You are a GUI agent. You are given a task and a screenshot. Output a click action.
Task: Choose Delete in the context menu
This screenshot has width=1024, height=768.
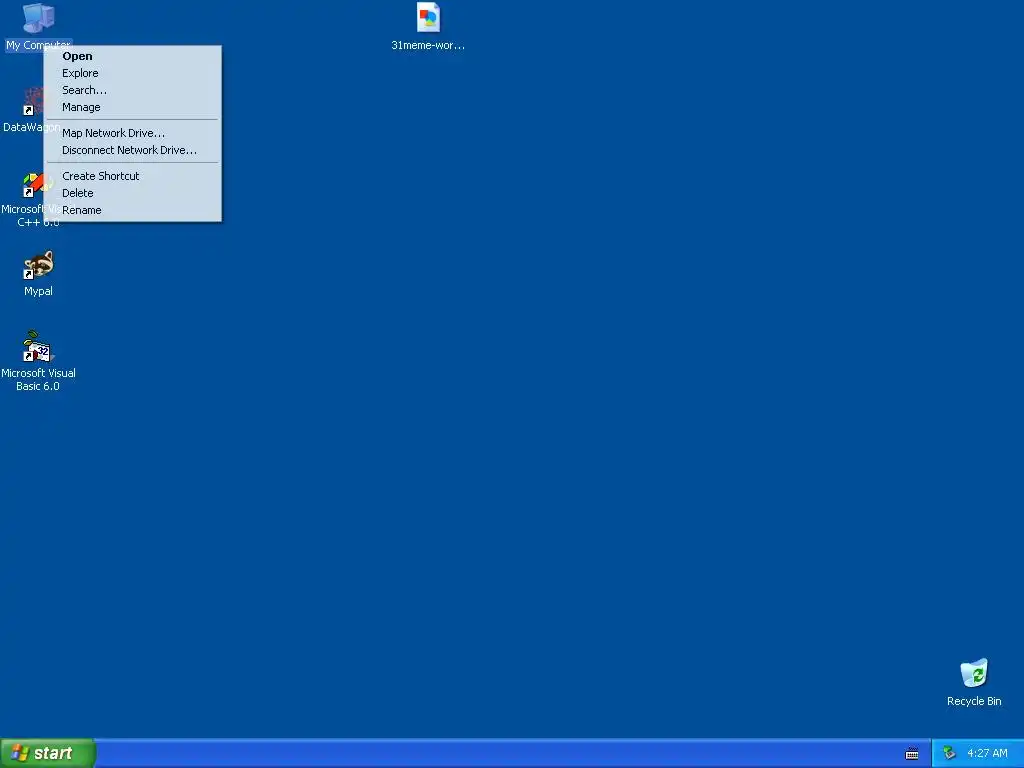click(x=134, y=193)
